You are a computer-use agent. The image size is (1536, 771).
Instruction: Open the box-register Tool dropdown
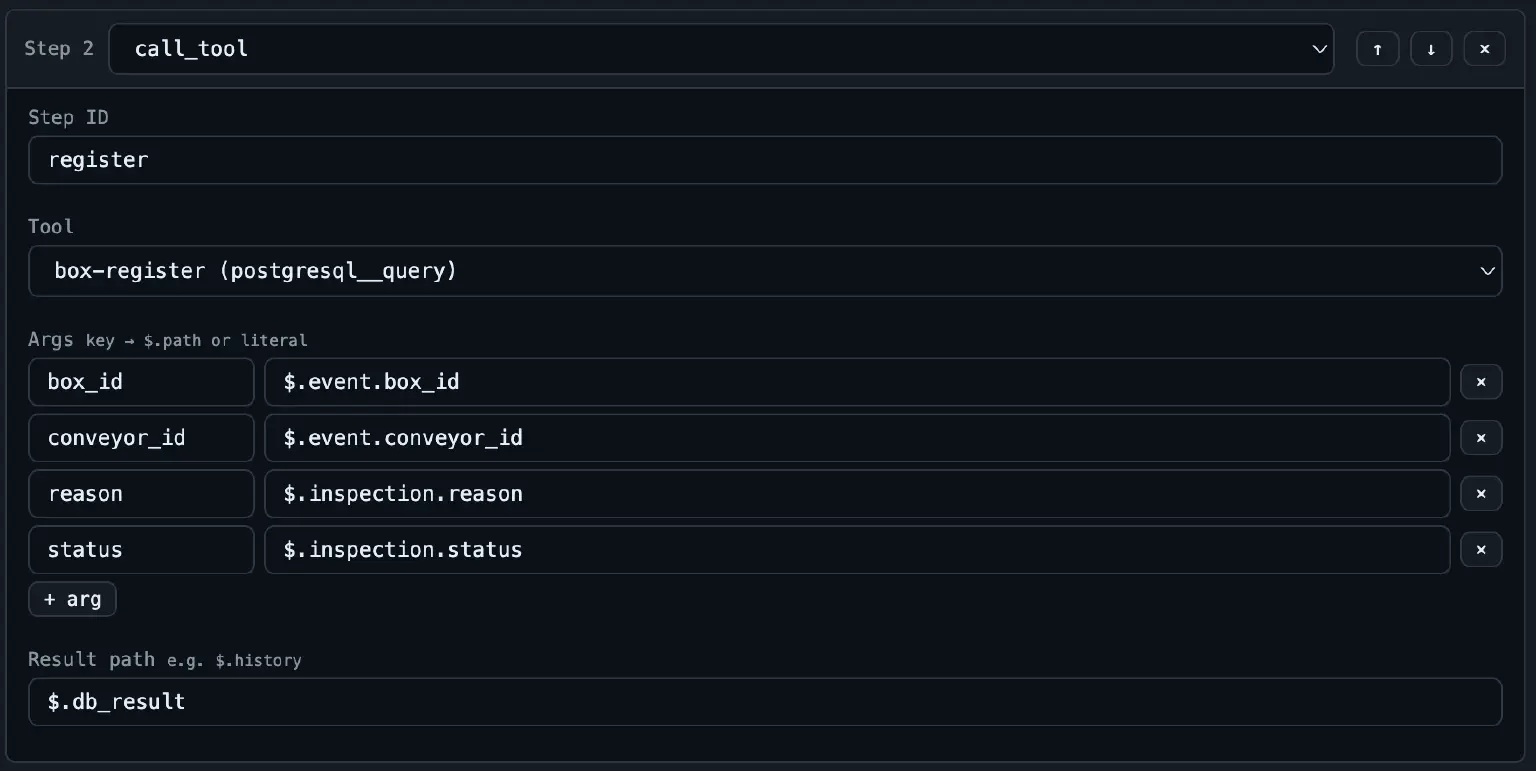tap(765, 271)
